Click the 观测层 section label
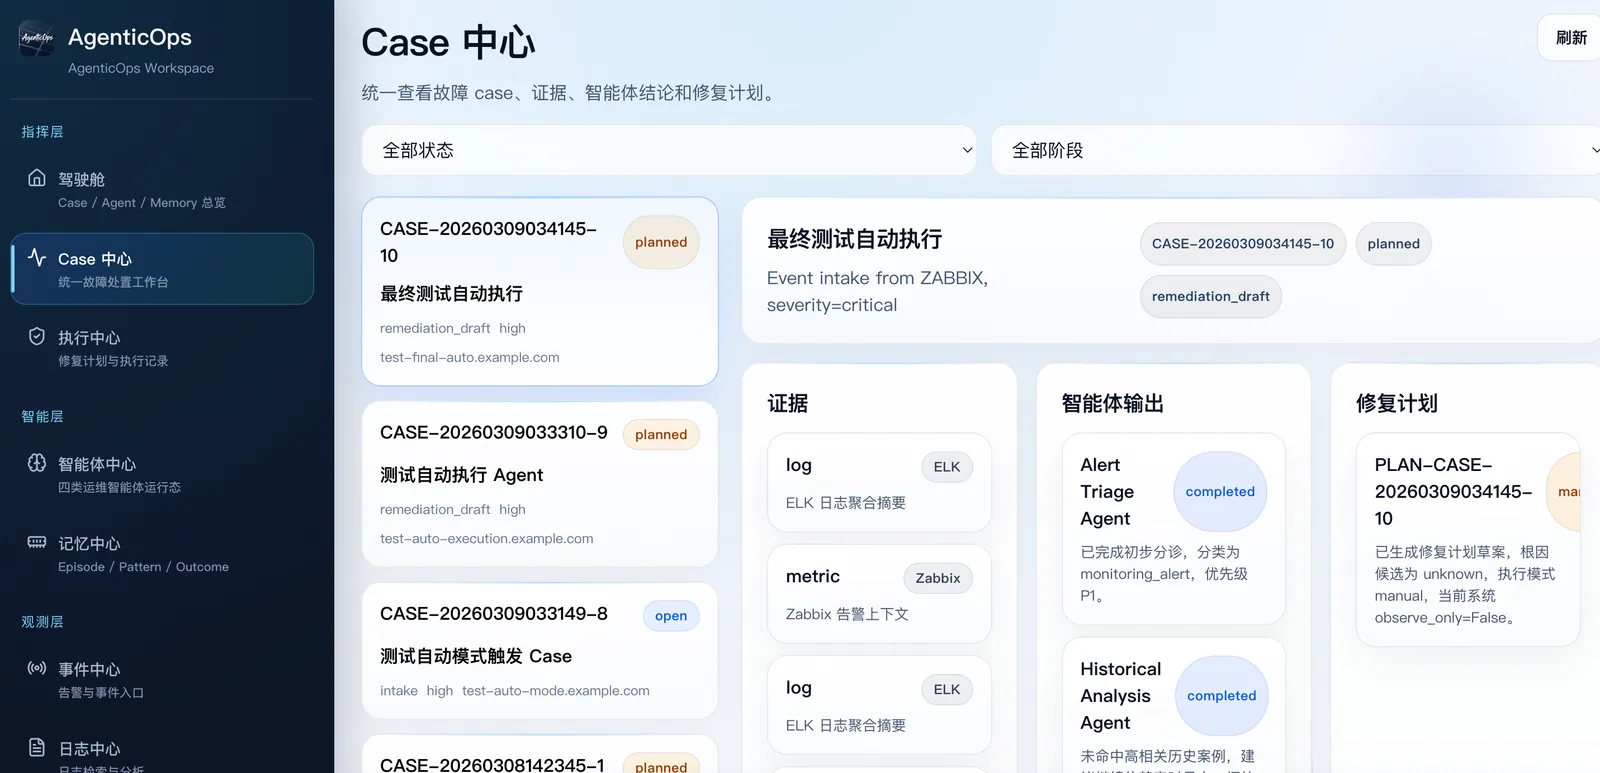The image size is (1600, 773). (x=42, y=622)
